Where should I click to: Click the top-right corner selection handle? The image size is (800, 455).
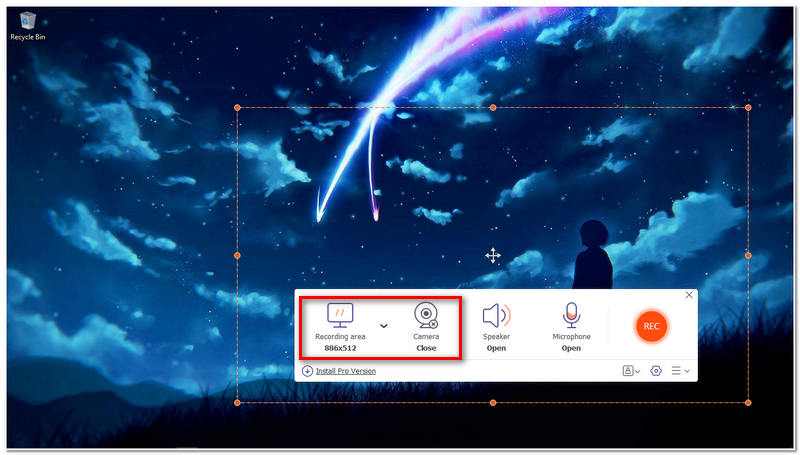point(748,108)
